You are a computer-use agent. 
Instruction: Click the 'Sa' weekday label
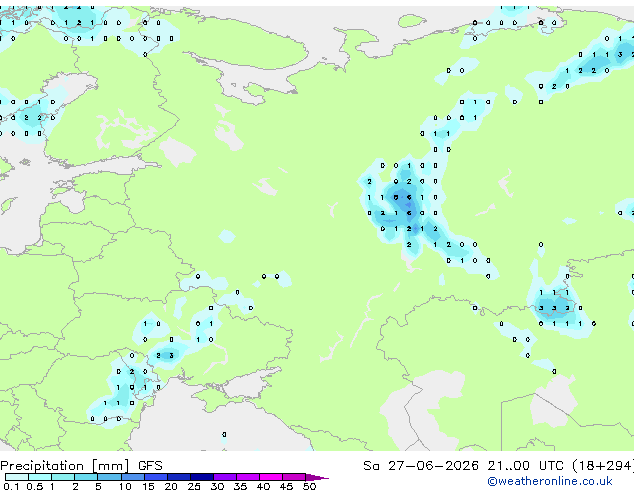click(371, 466)
